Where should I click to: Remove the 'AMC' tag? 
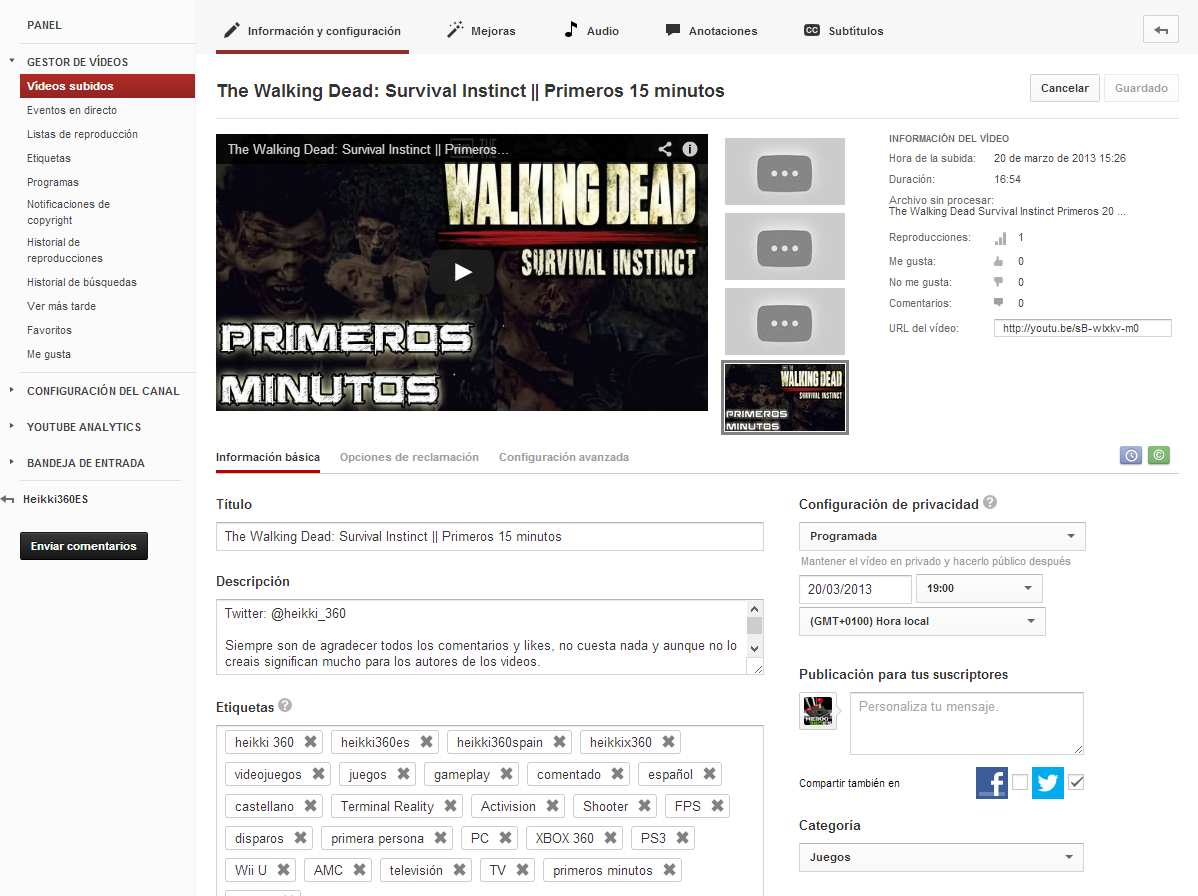click(x=359, y=870)
